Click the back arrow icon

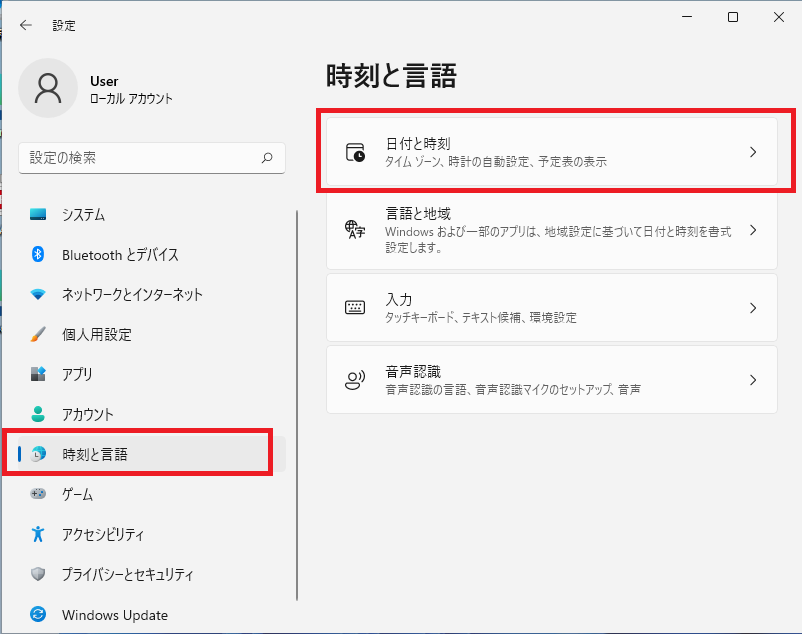[x=26, y=25]
